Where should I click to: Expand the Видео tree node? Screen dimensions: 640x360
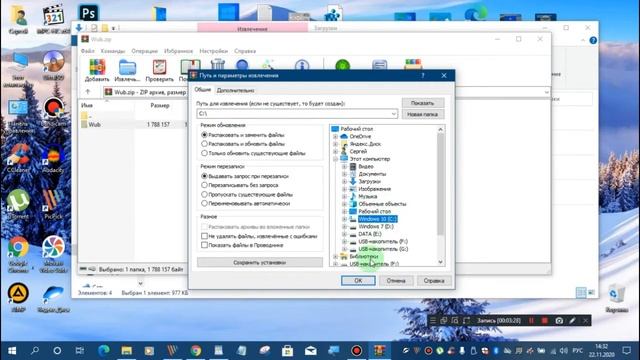pos(344,167)
